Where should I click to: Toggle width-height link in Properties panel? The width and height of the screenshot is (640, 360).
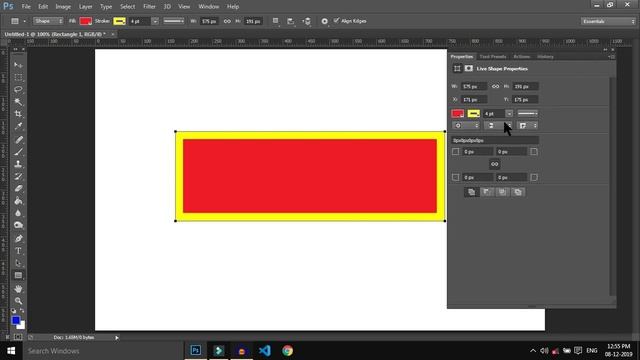point(495,87)
